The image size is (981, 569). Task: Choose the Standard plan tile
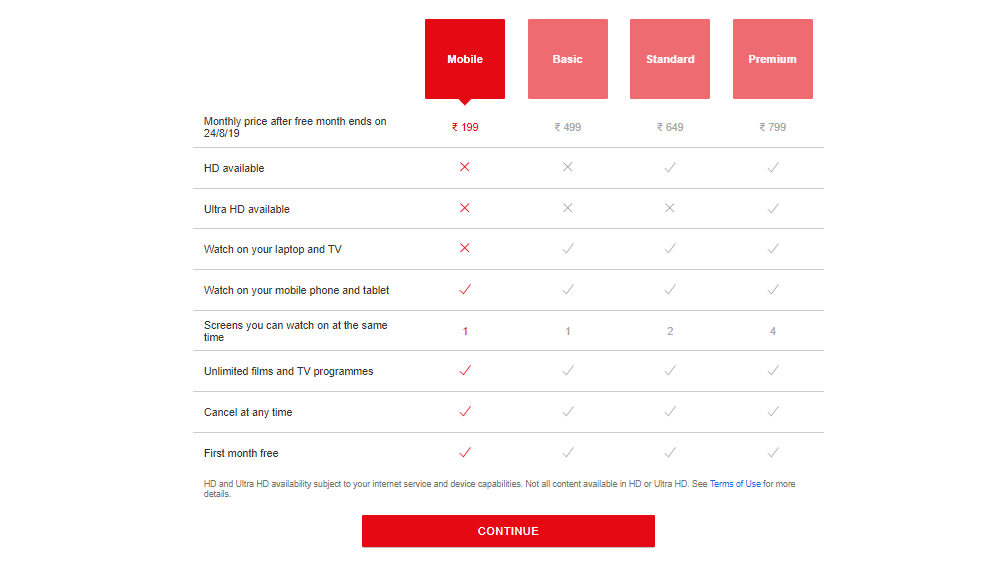pyautogui.click(x=670, y=59)
